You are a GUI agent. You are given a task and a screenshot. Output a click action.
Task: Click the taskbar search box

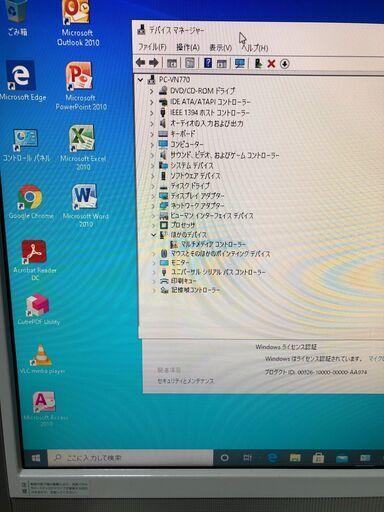[130, 458]
